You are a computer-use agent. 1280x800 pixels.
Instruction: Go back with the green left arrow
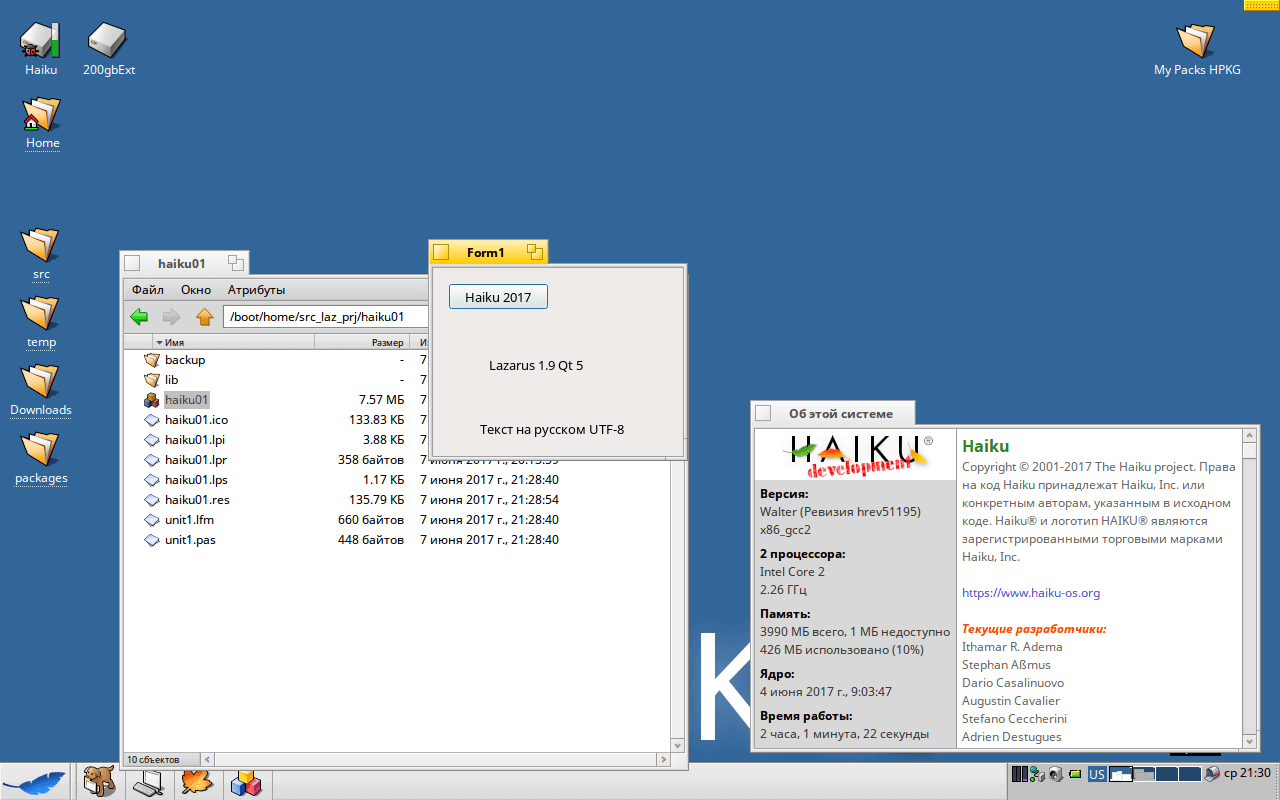click(x=139, y=317)
